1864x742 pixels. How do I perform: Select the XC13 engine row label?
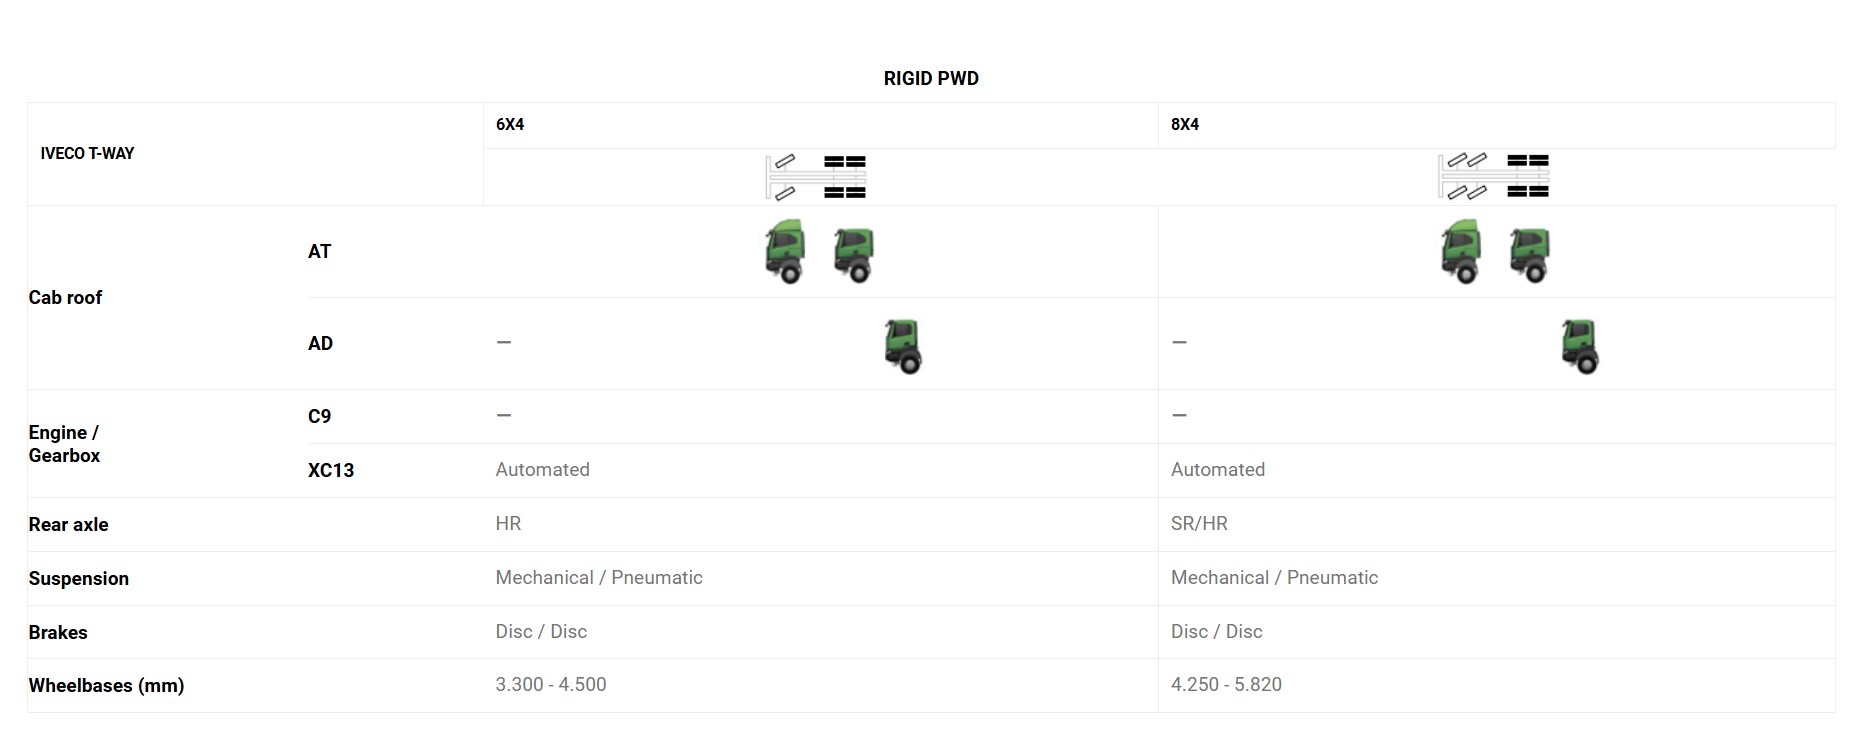click(331, 470)
